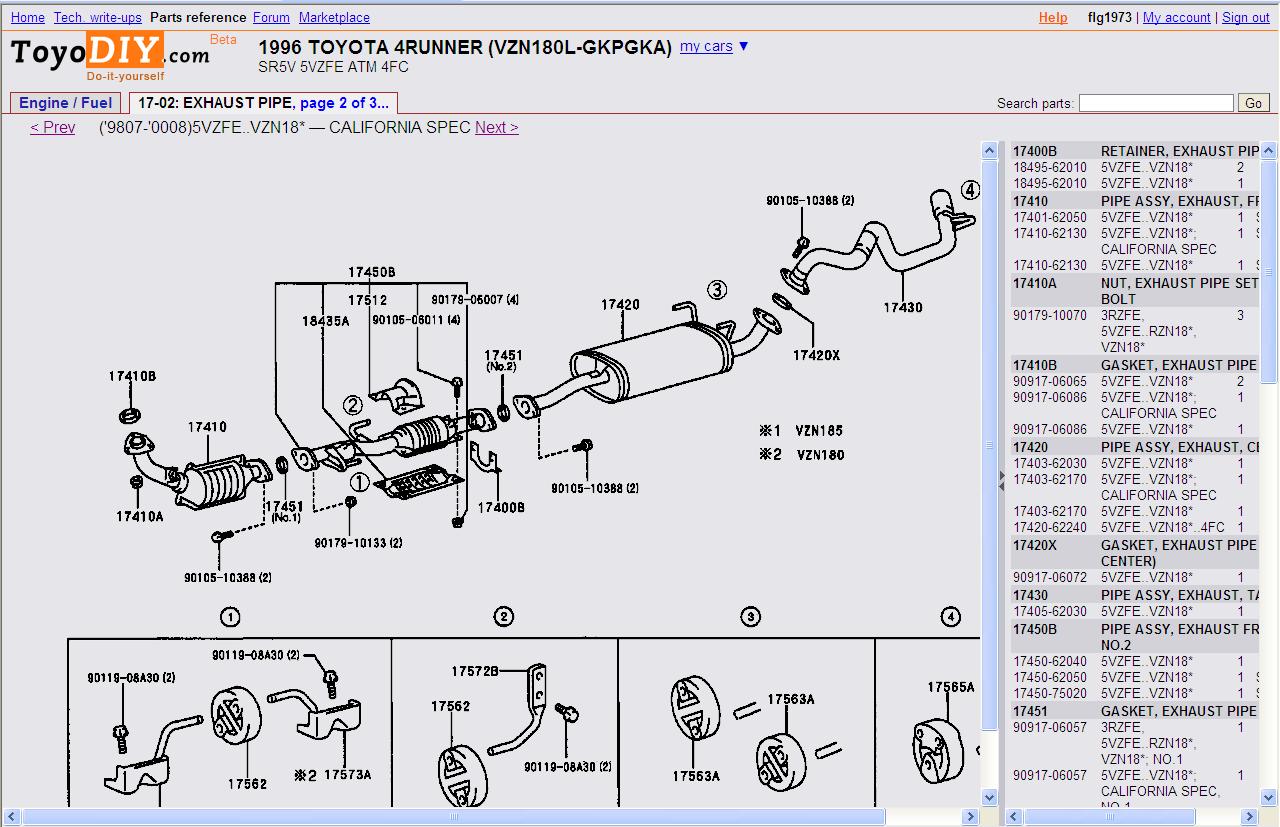The height and width of the screenshot is (827, 1280).
Task: Open the Home link
Action: [x=27, y=18]
